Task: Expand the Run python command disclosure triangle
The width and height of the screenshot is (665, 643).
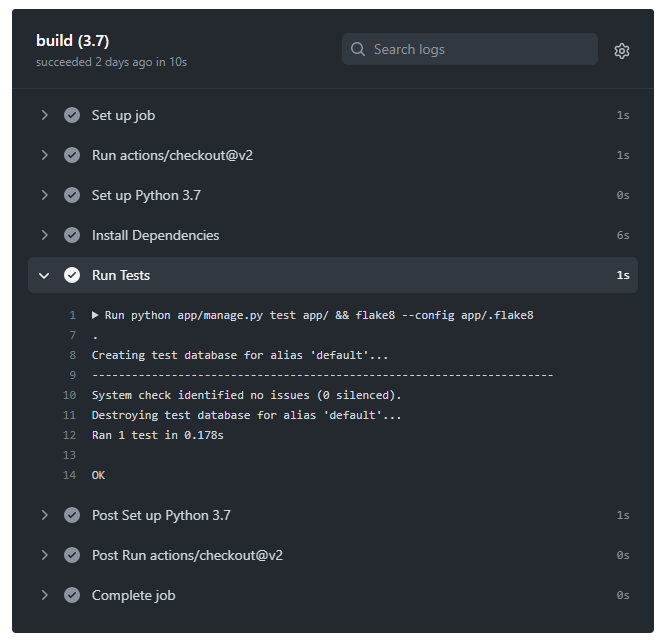Action: click(95, 315)
